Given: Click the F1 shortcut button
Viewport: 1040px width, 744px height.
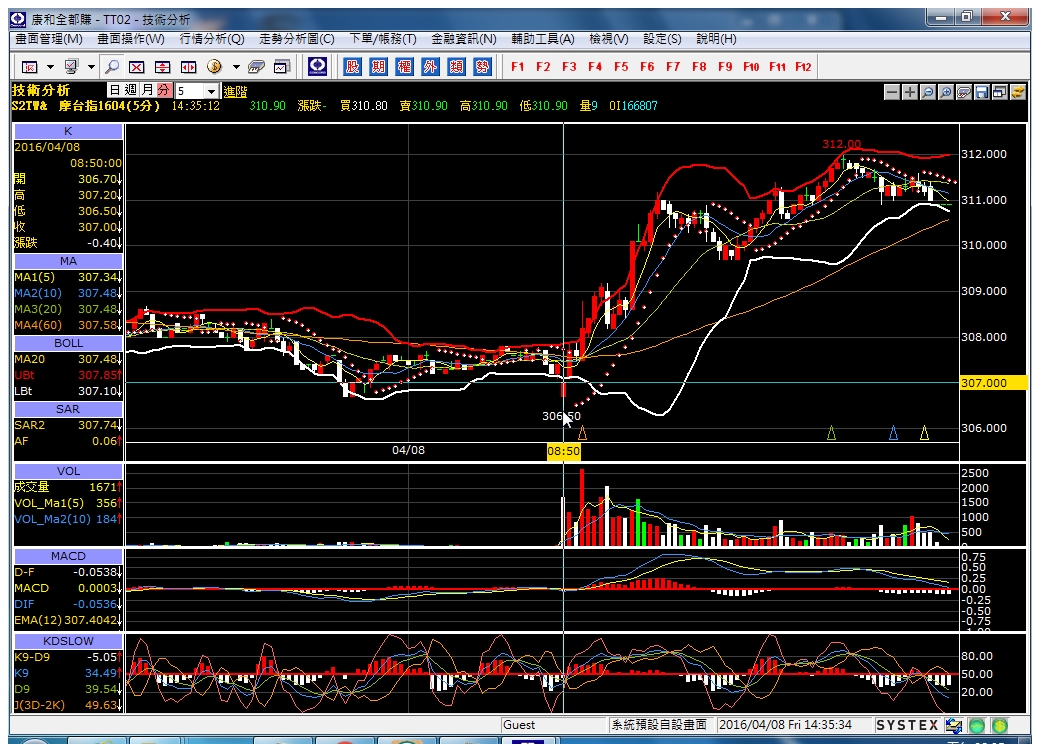Looking at the screenshot, I should (x=517, y=67).
